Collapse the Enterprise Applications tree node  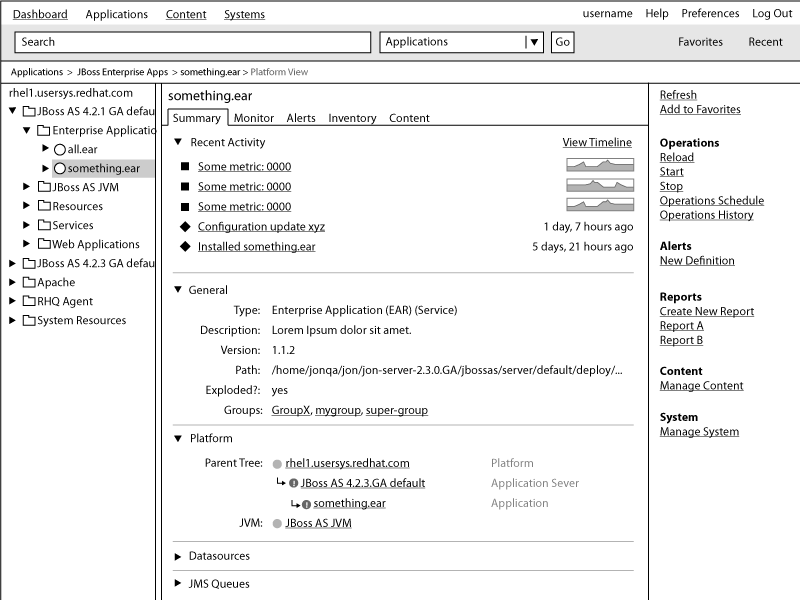click(27, 130)
